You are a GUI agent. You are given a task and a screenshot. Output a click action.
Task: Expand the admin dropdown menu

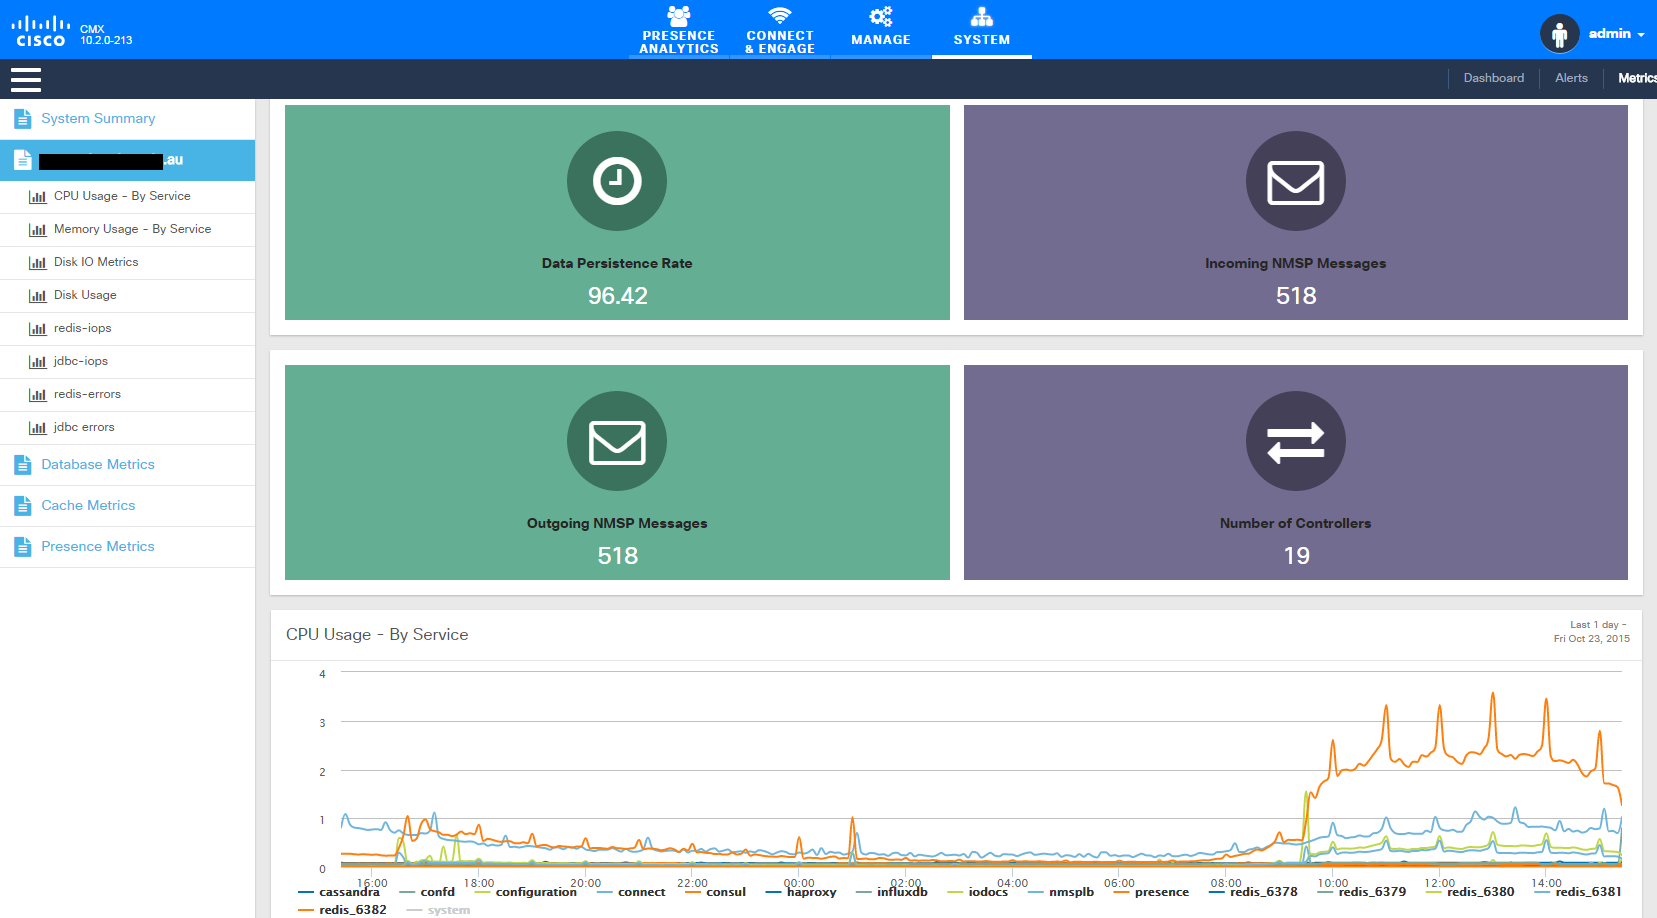click(1617, 34)
